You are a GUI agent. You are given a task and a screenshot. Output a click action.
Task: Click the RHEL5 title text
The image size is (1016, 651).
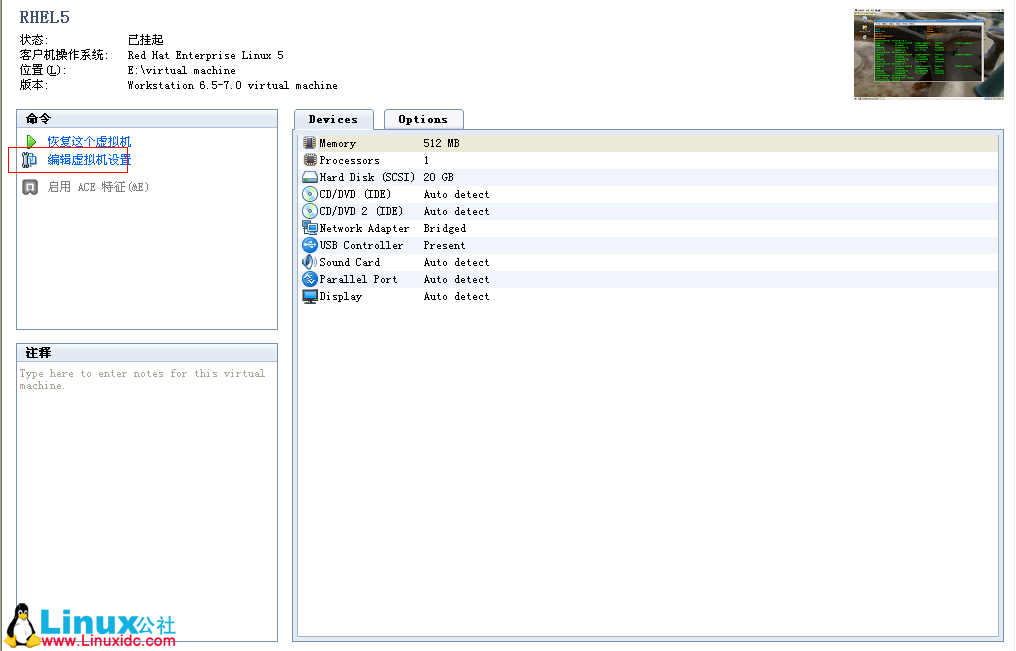(x=45, y=17)
